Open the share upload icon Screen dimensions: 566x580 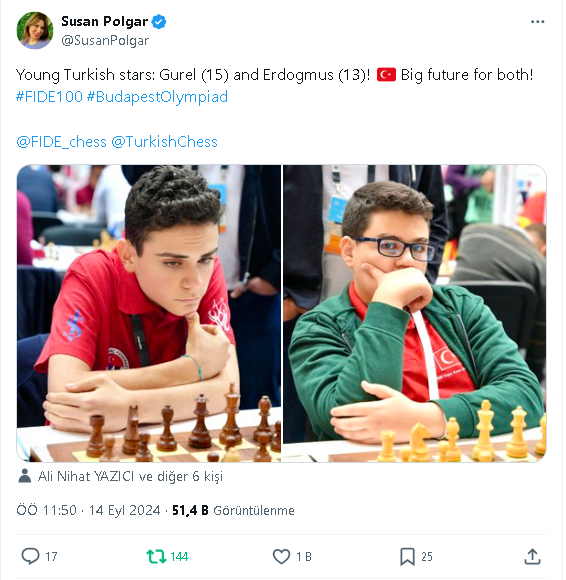pyautogui.click(x=532, y=557)
